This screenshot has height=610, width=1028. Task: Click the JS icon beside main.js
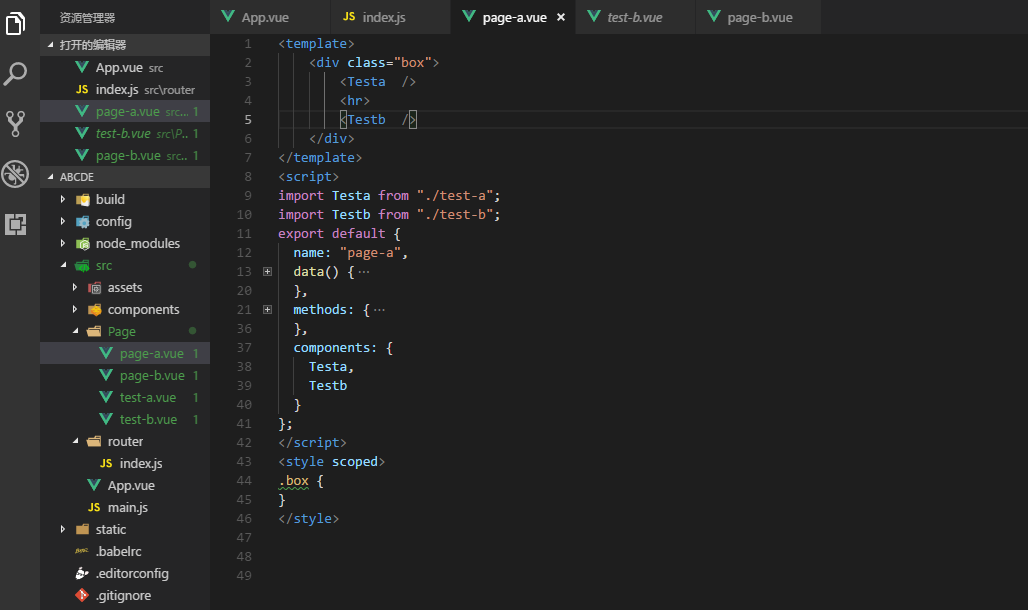[x=94, y=508]
